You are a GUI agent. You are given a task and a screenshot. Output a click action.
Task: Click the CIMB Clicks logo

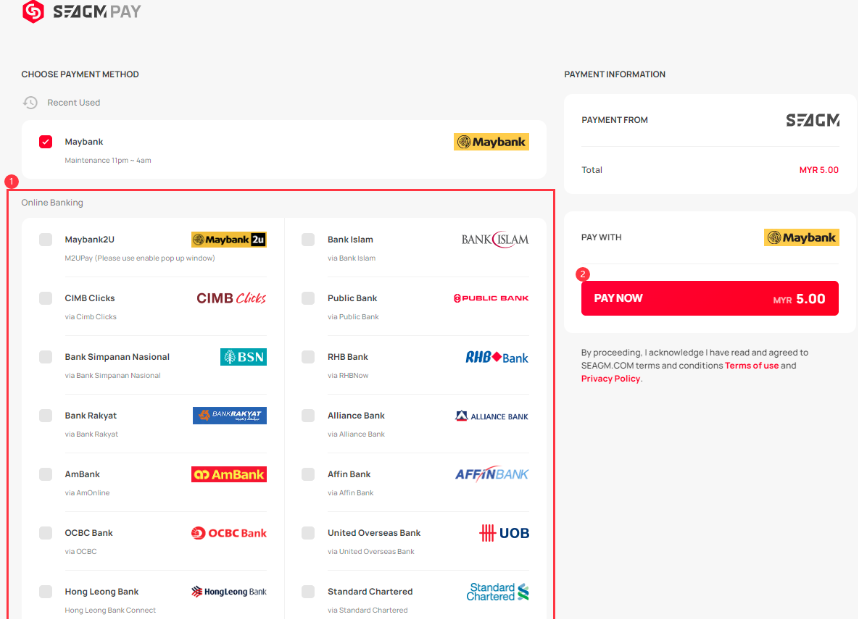point(231,298)
